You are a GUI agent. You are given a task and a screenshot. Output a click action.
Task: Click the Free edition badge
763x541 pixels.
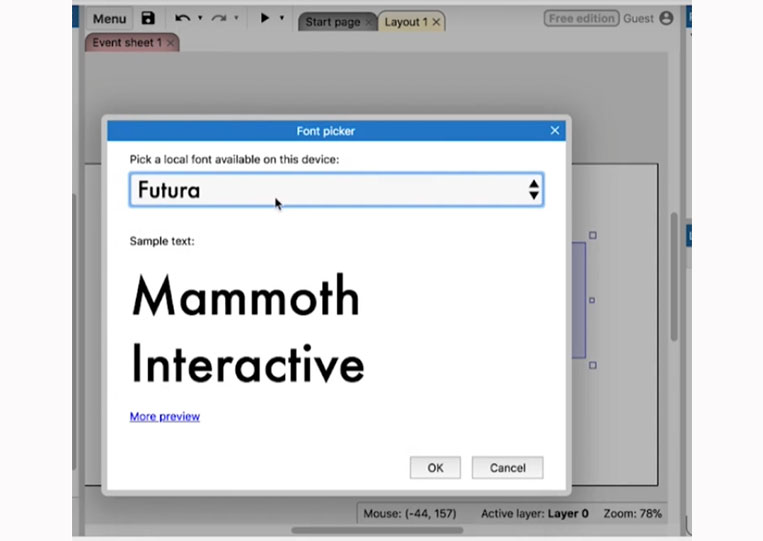click(x=581, y=18)
